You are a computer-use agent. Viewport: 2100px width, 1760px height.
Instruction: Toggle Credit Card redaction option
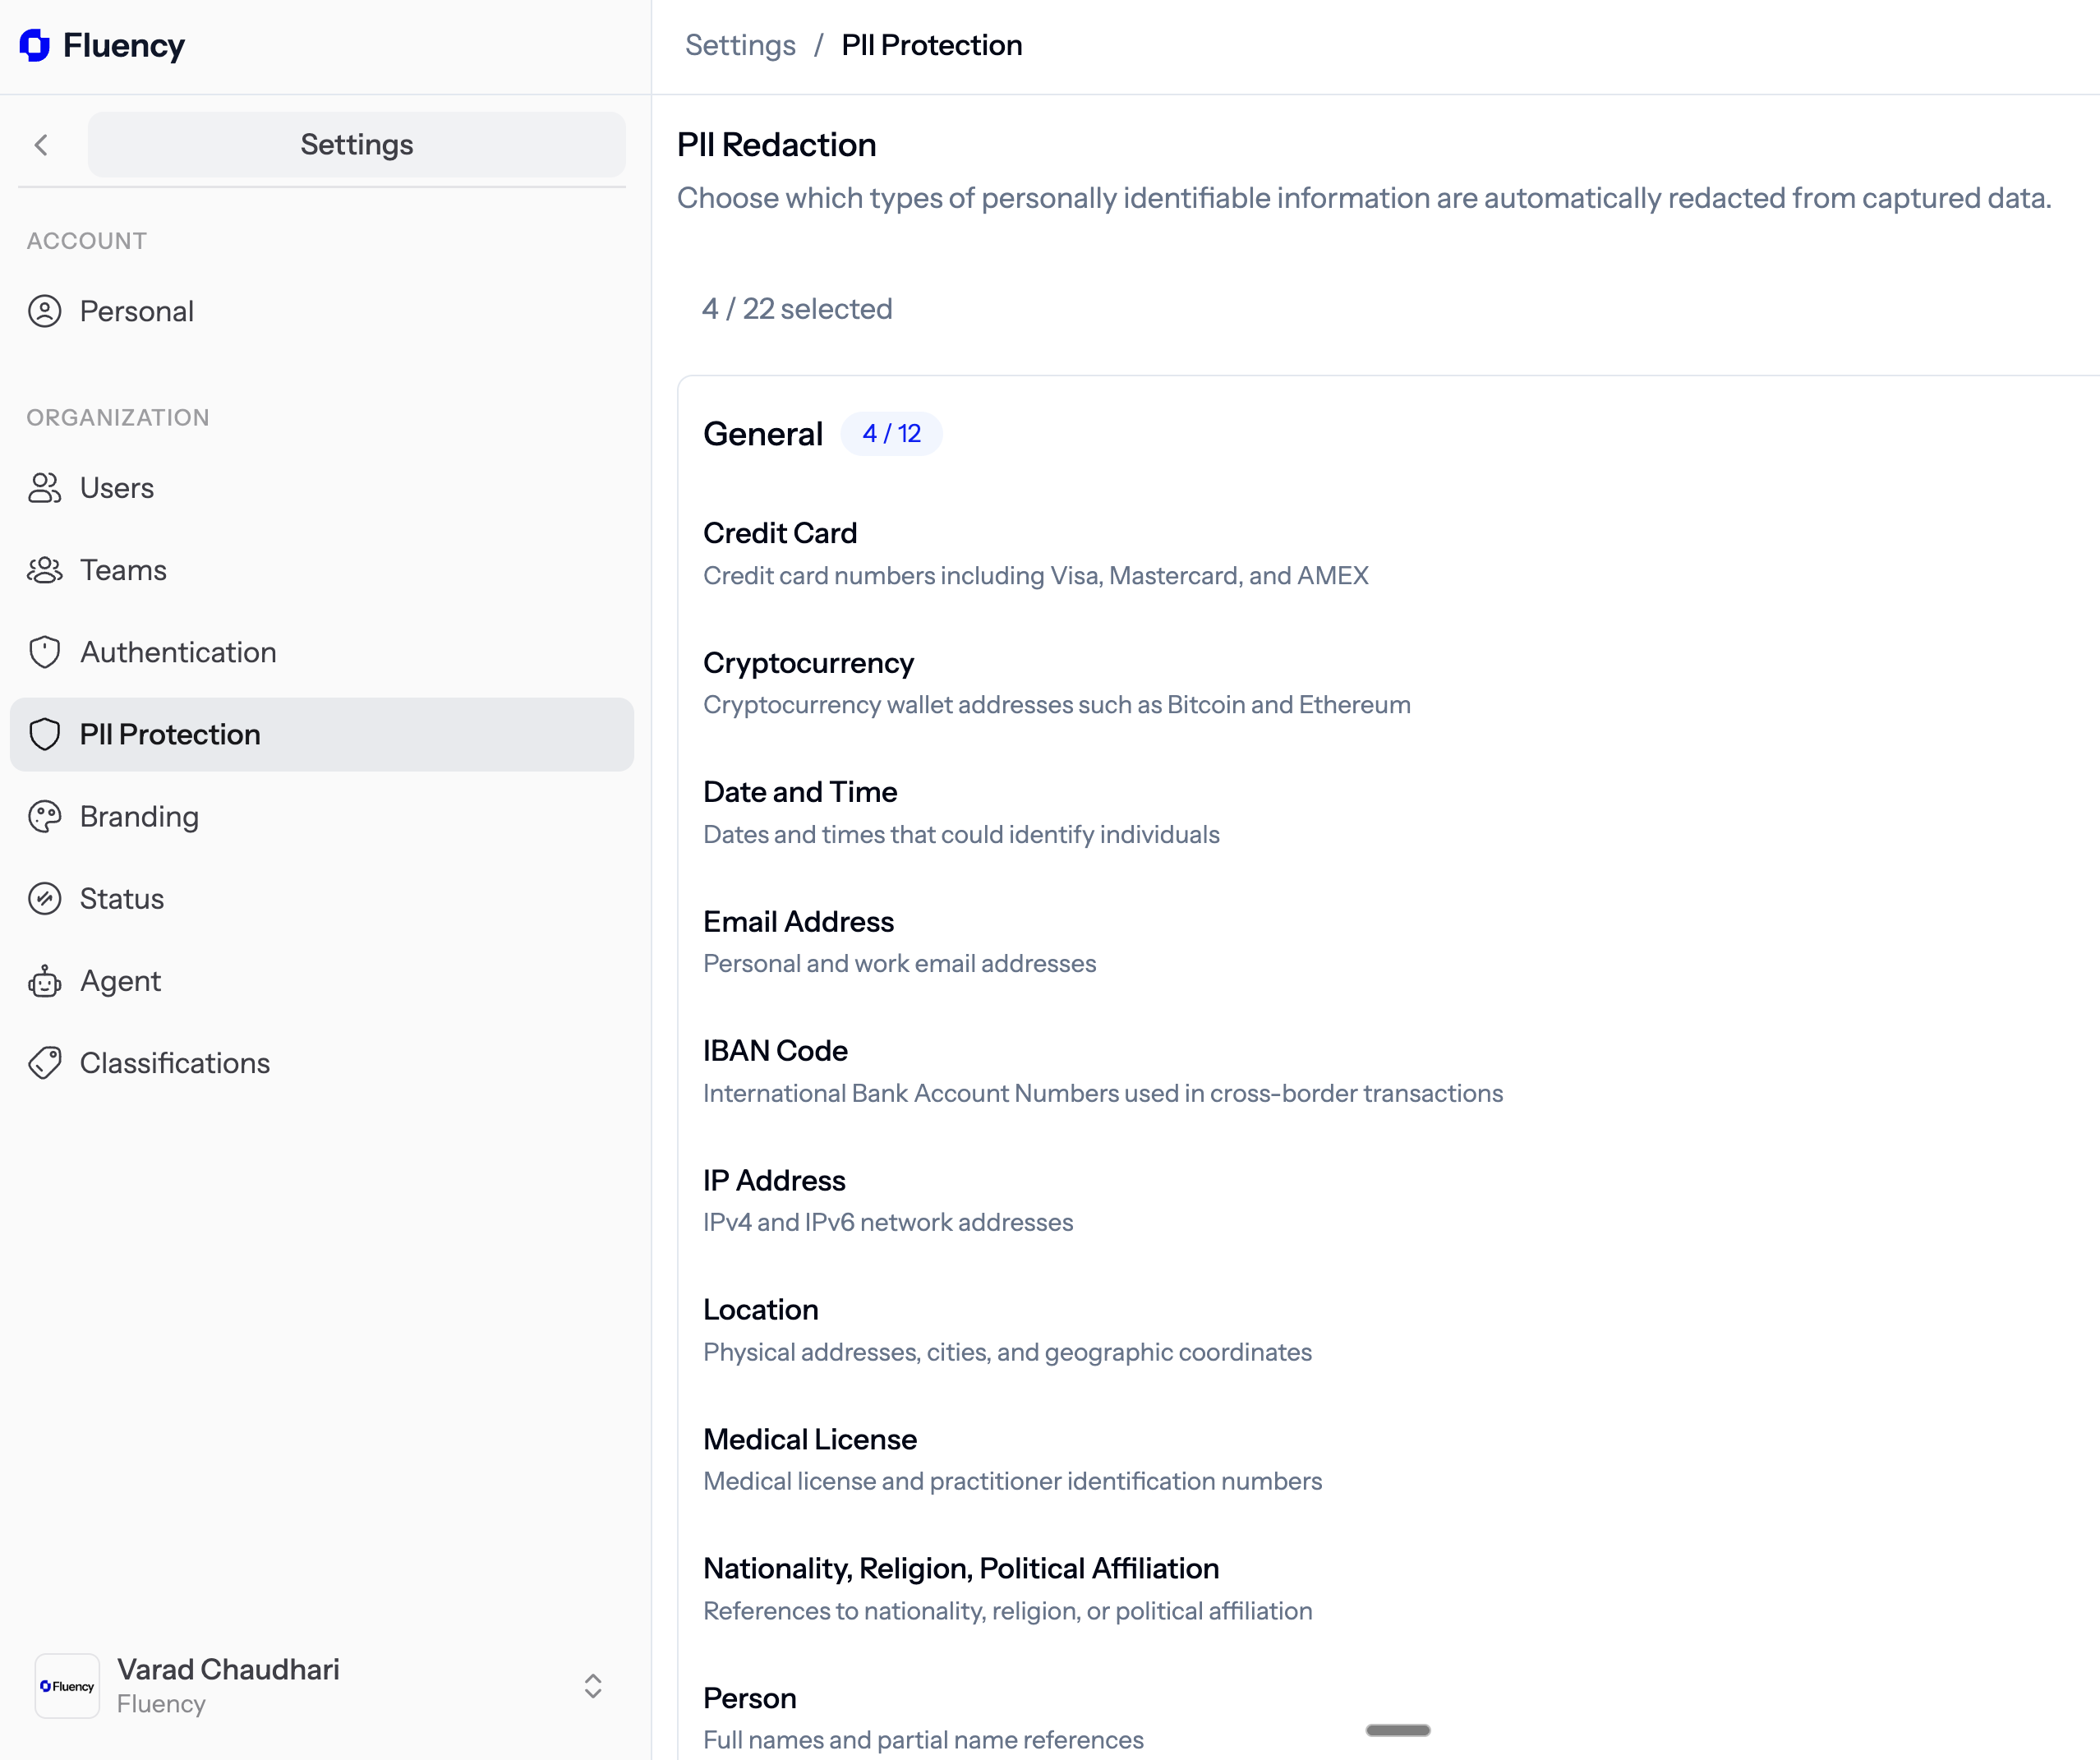[780, 534]
